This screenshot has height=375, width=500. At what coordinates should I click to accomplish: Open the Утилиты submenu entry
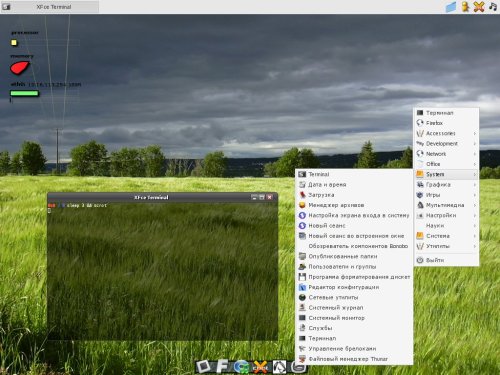pos(446,246)
